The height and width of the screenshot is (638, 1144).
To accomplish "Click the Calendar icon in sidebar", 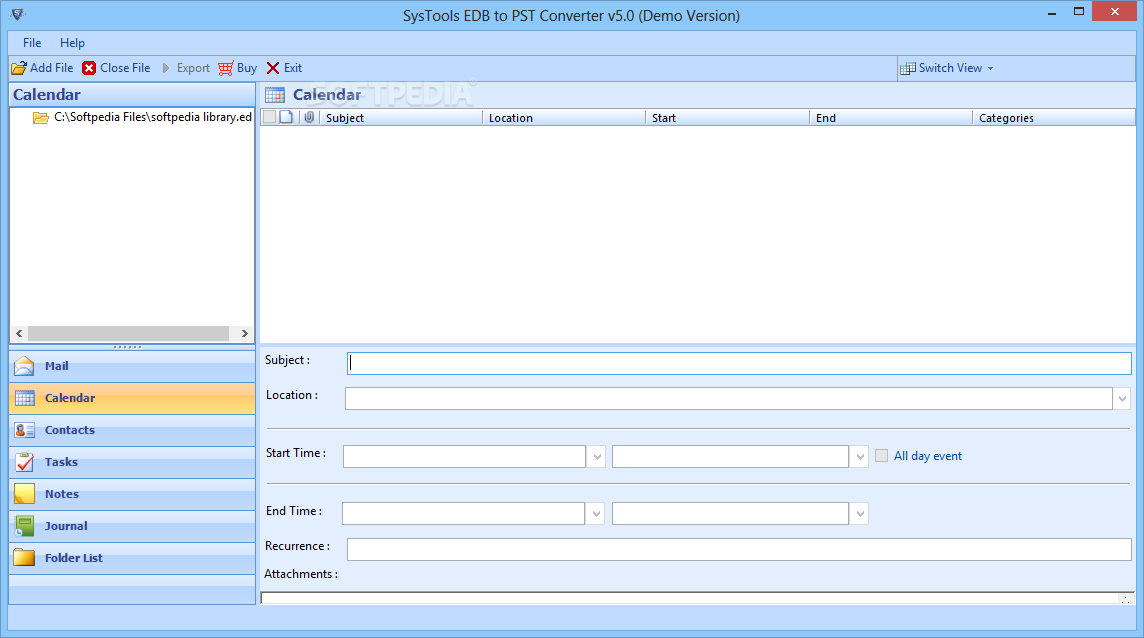I will point(25,398).
